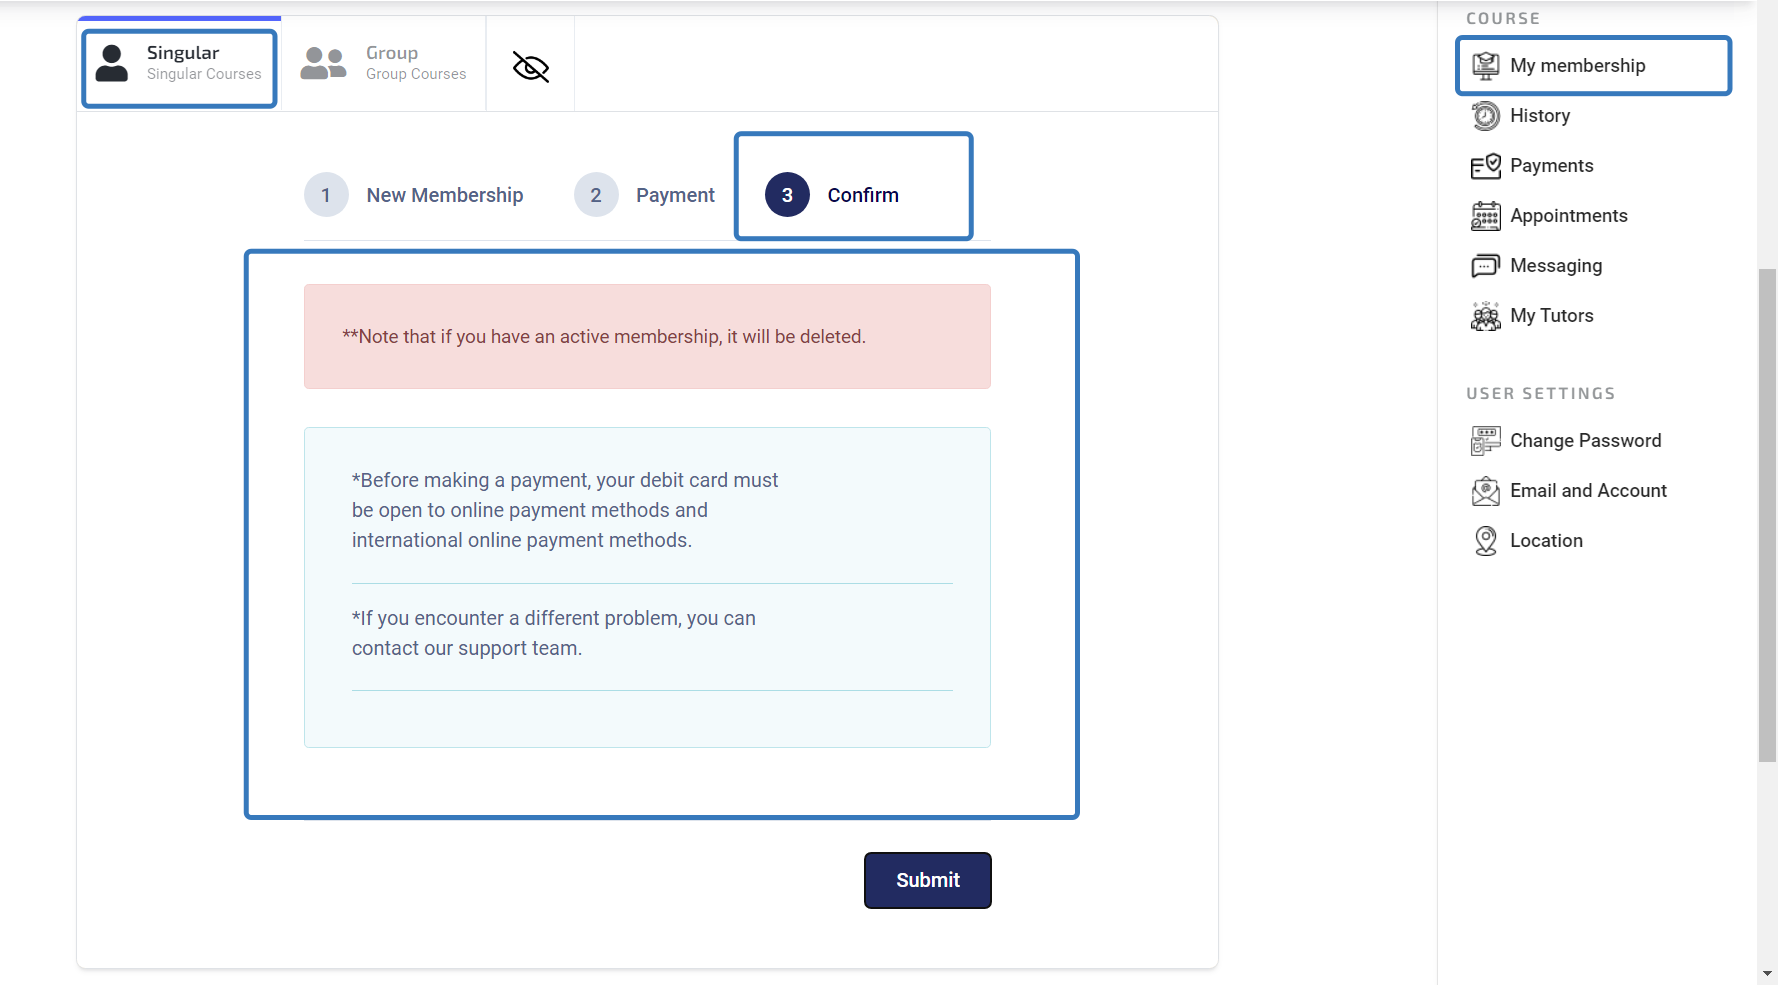Select step 3 Confirm
Screen dimensions: 1778x985
click(832, 195)
